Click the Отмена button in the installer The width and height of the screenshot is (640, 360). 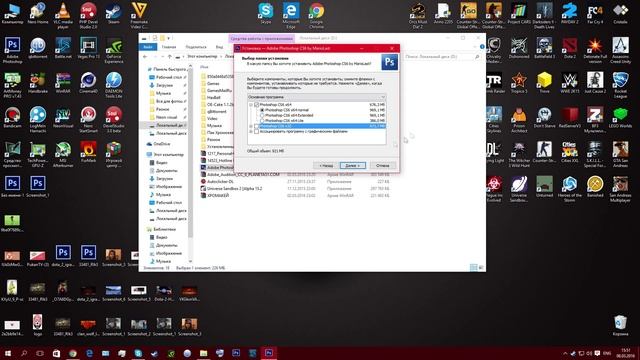point(382,165)
